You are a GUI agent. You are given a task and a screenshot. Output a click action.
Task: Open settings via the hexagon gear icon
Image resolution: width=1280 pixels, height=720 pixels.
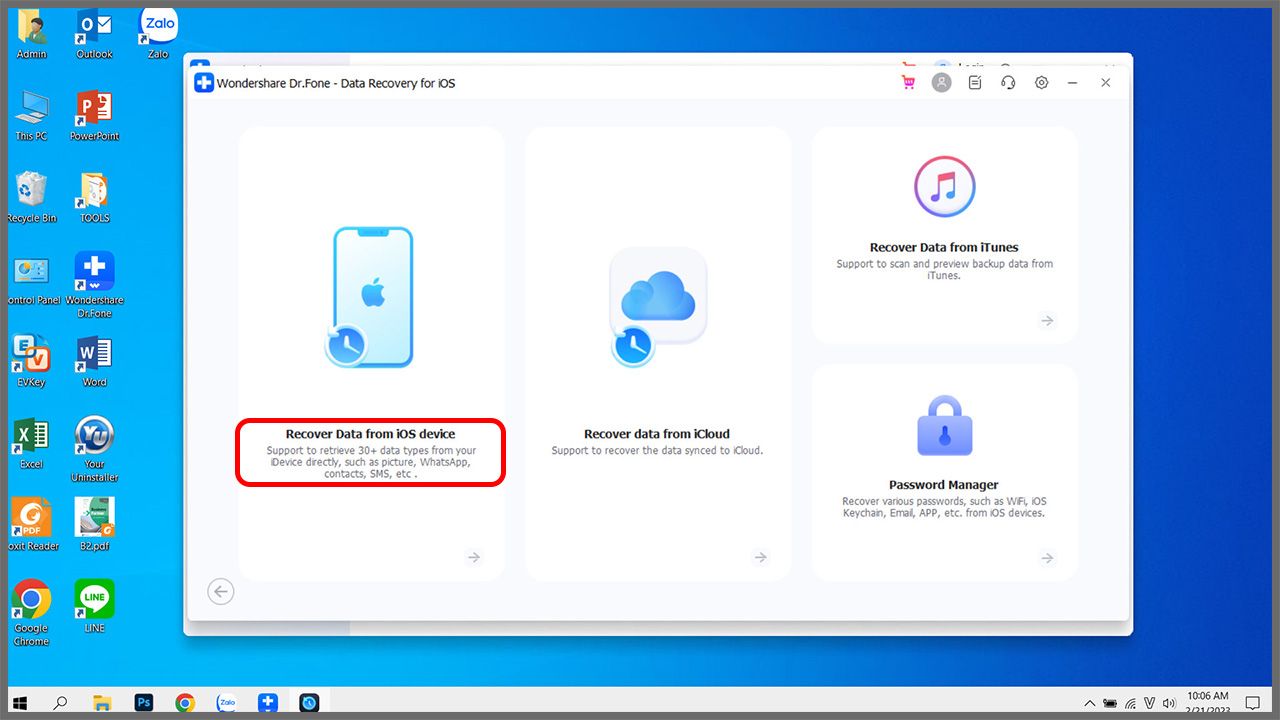pos(1041,83)
